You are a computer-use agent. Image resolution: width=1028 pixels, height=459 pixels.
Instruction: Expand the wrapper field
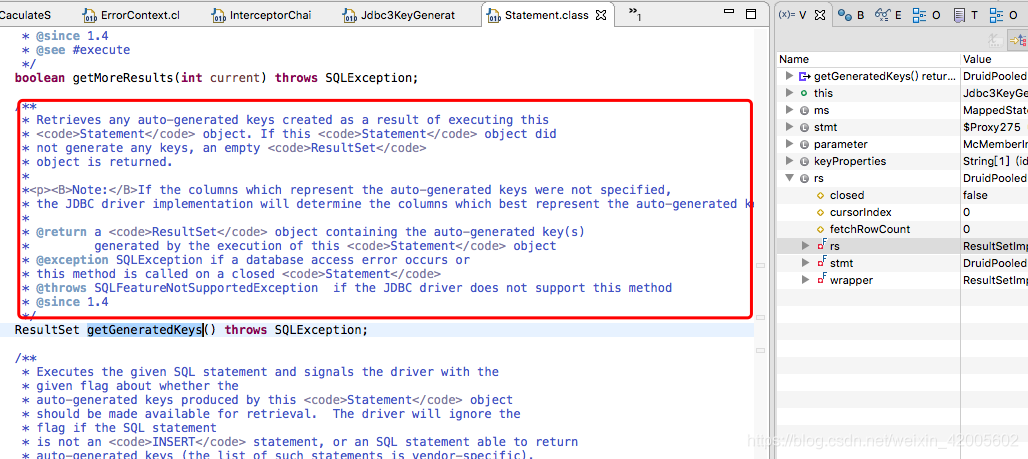(806, 280)
